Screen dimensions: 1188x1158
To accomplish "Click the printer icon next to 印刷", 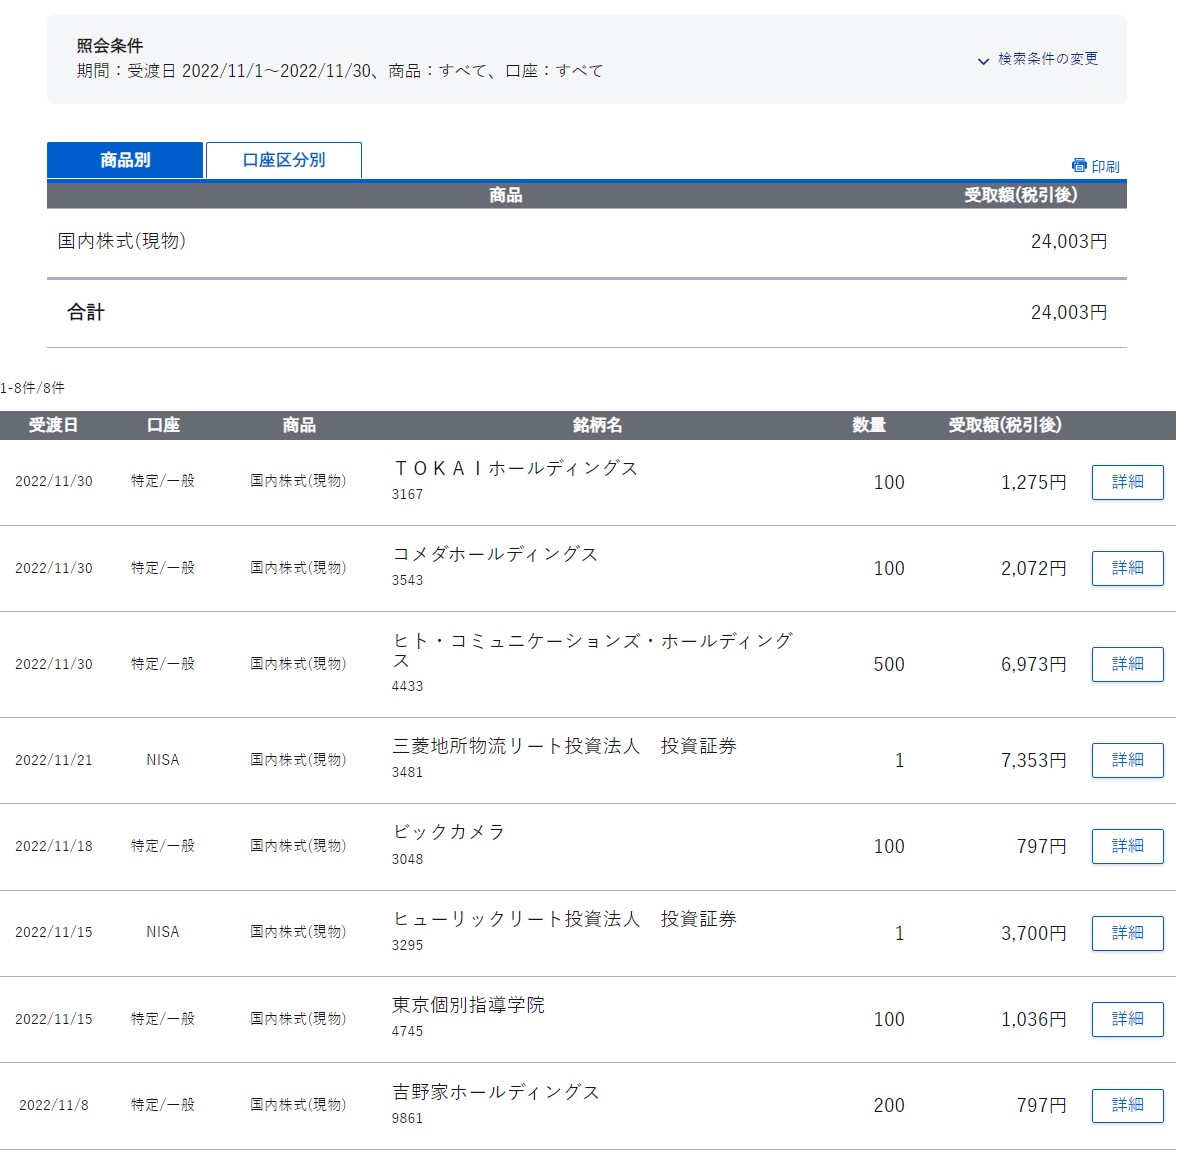I will point(1078,166).
